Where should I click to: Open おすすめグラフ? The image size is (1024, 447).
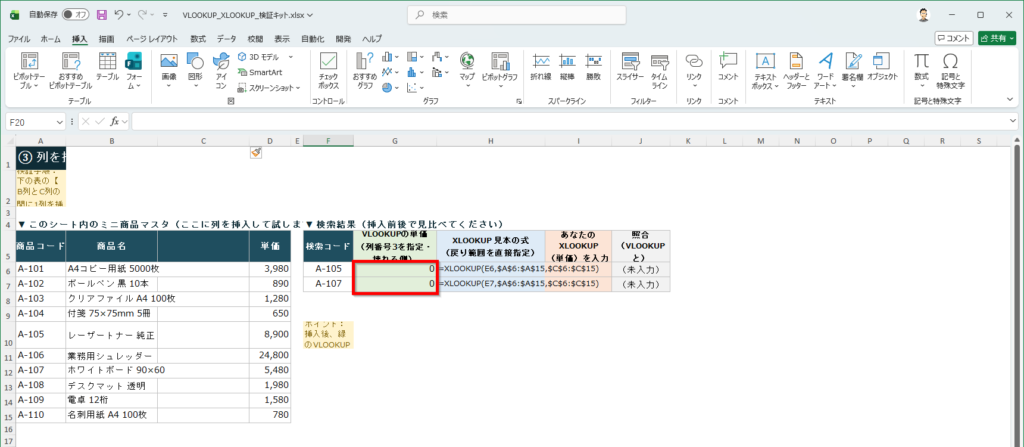pos(364,71)
